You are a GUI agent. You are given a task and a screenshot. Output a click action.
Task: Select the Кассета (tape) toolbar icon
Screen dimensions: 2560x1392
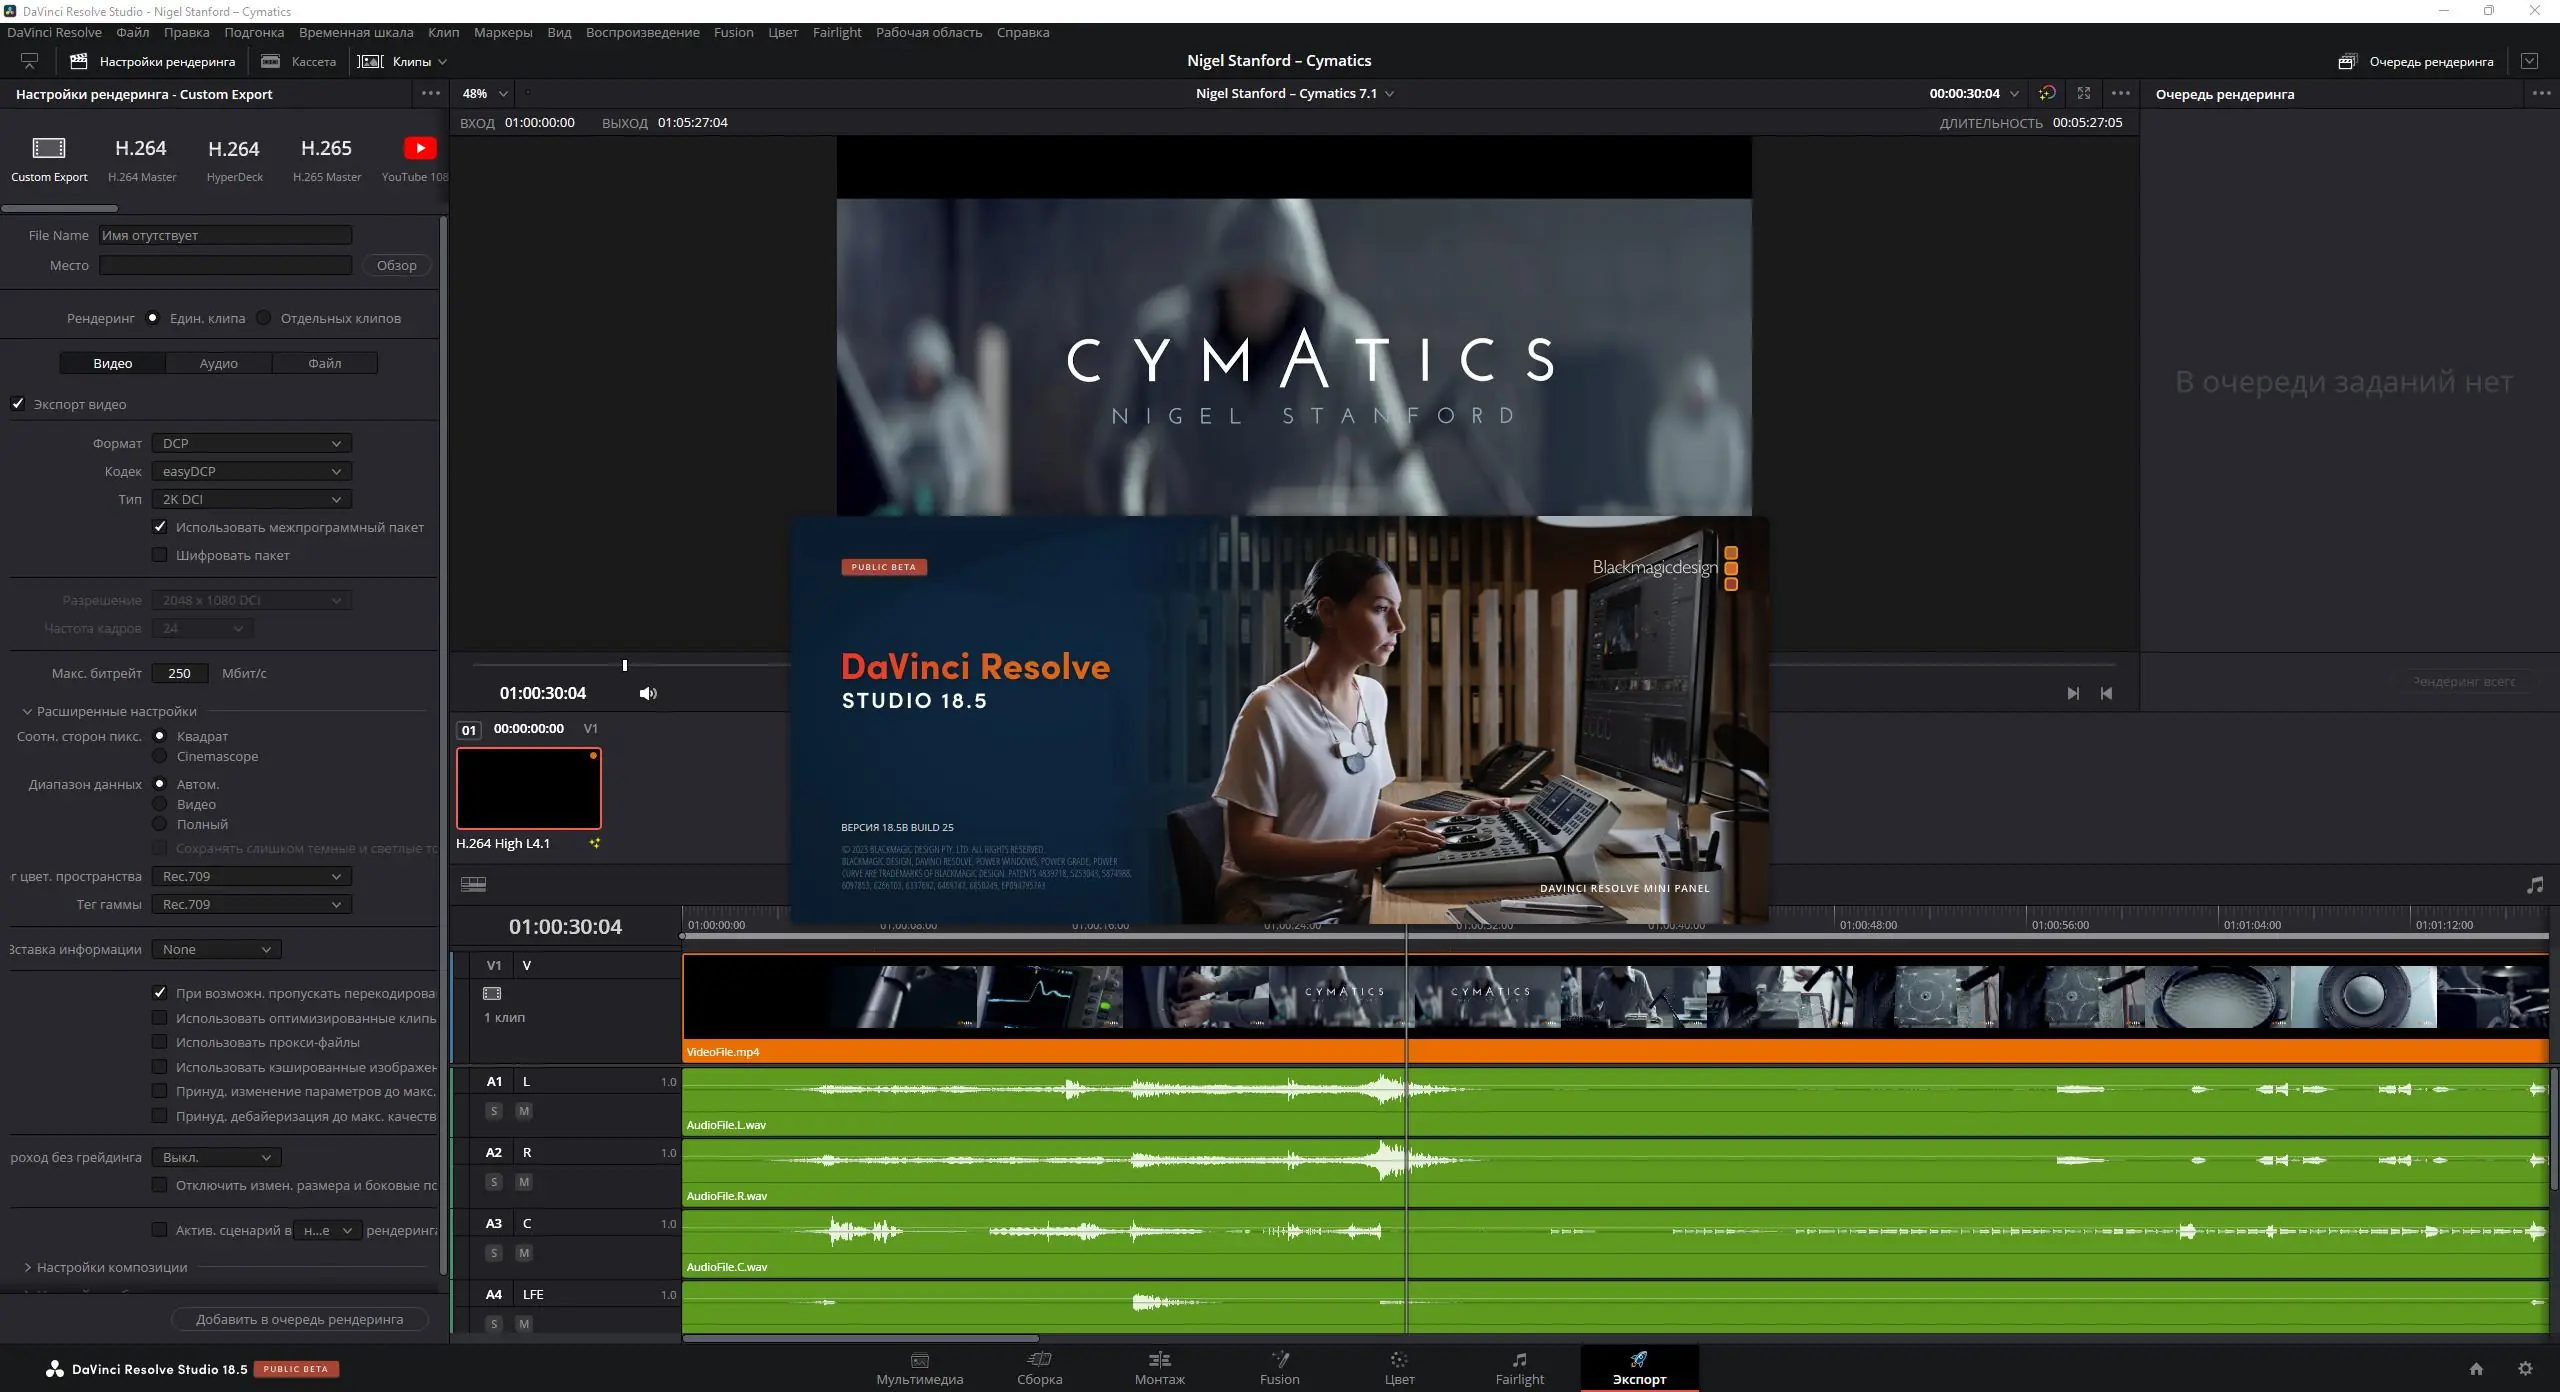270,61
